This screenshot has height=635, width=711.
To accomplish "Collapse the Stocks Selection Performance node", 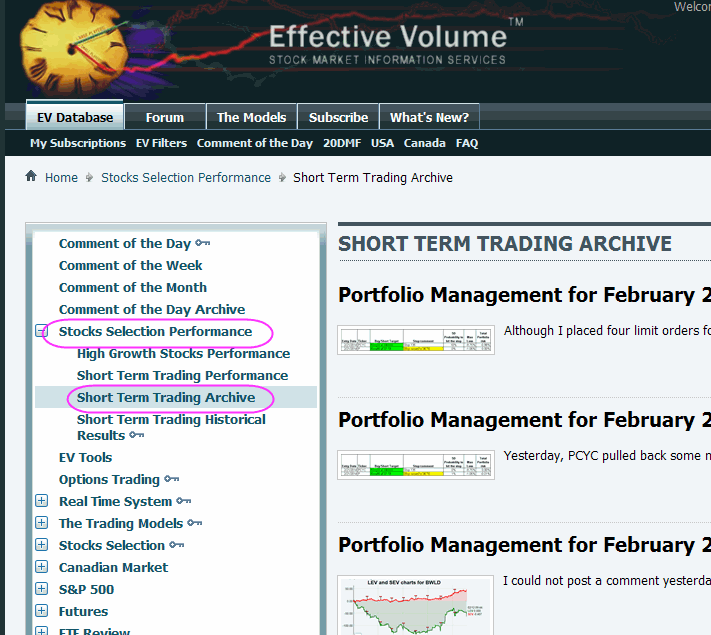I will point(41,331).
